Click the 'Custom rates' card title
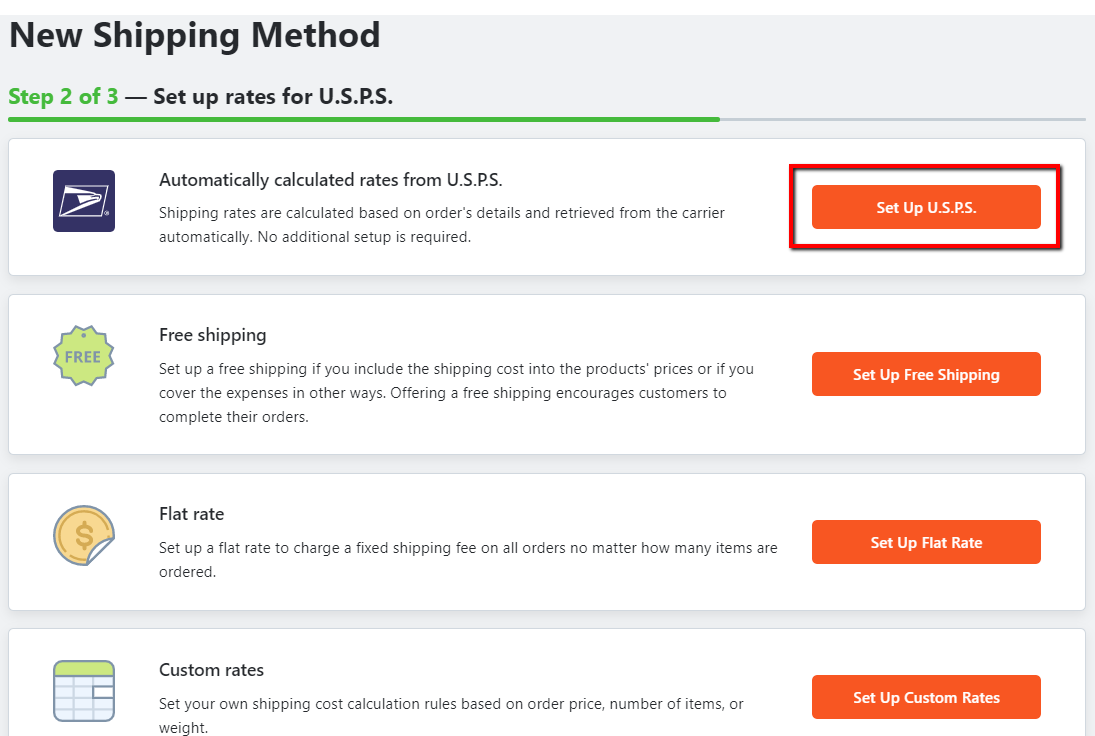The image size is (1095, 736). pyautogui.click(x=211, y=670)
